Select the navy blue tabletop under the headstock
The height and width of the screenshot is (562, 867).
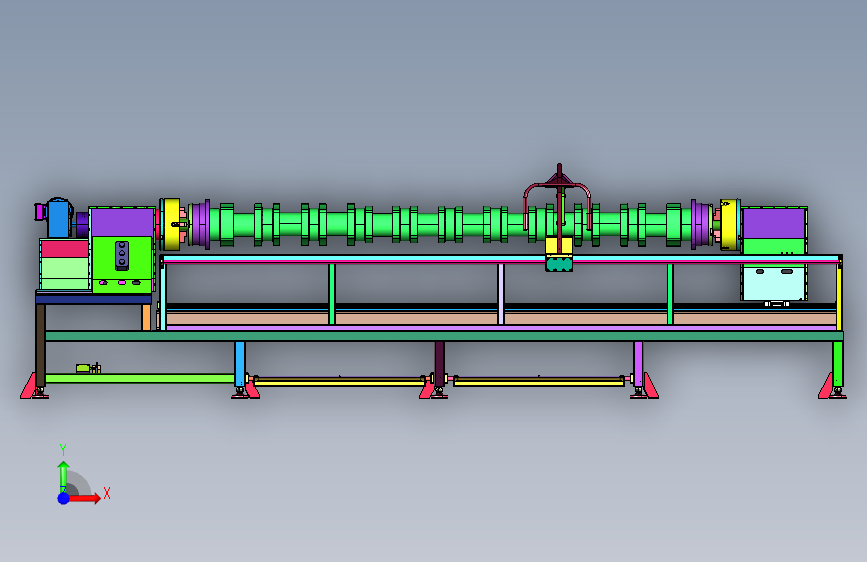pyautogui.click(x=93, y=299)
